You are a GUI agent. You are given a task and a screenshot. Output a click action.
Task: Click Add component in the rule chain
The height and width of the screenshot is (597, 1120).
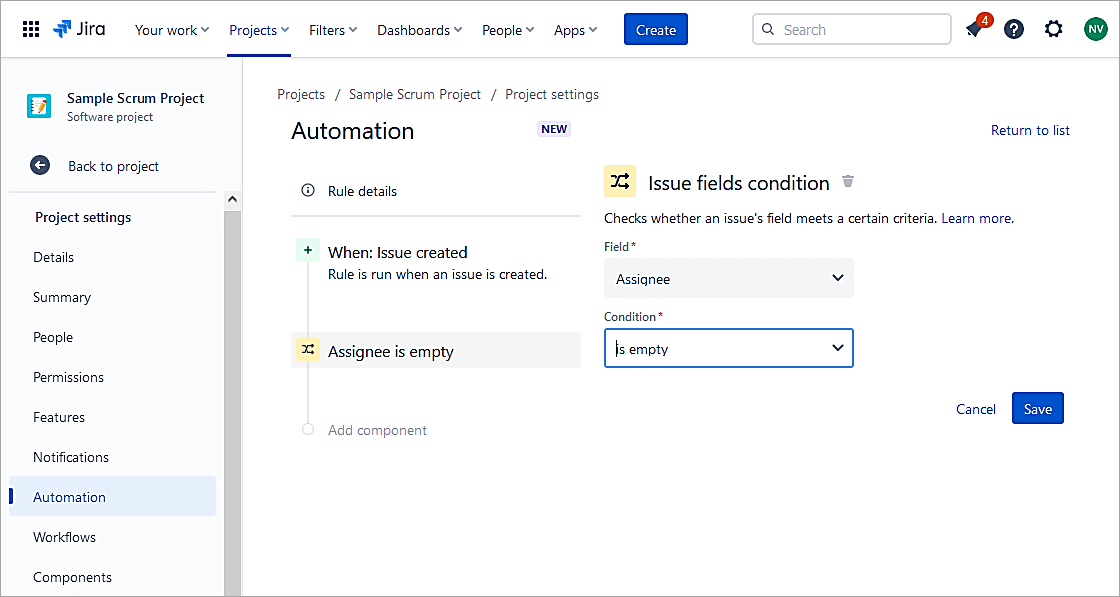tap(377, 431)
